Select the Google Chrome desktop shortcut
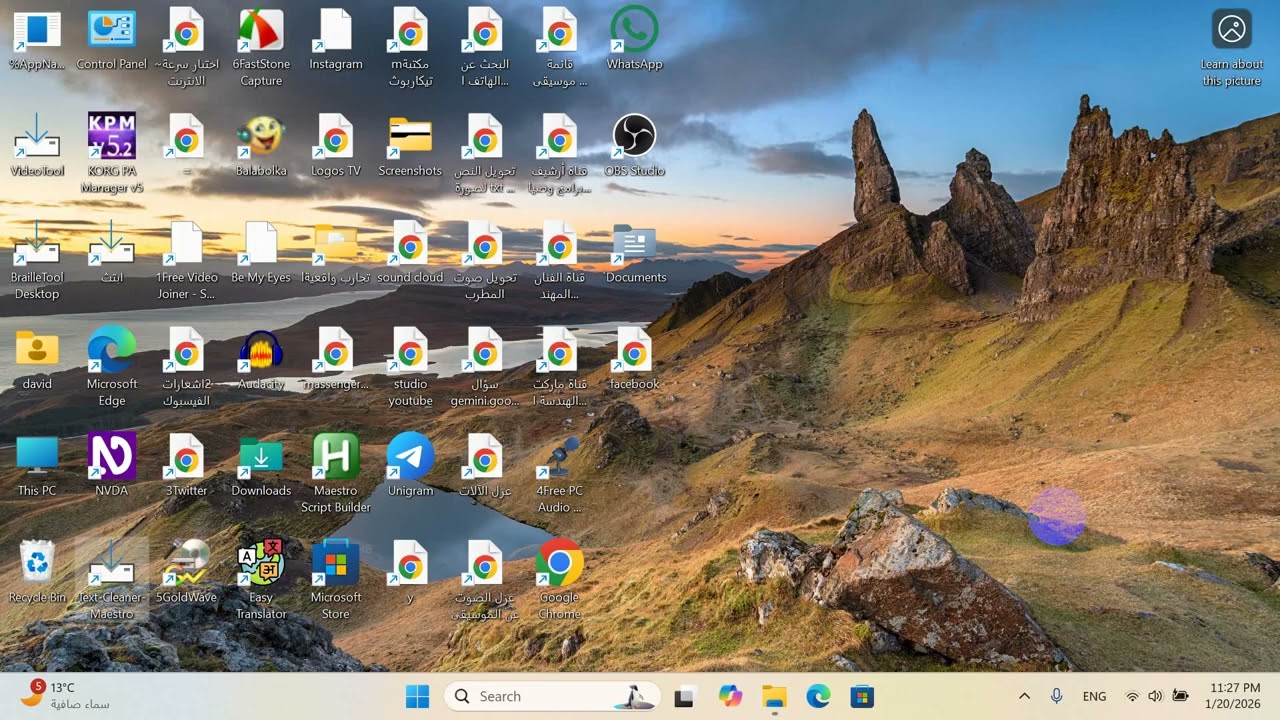 [x=559, y=581]
